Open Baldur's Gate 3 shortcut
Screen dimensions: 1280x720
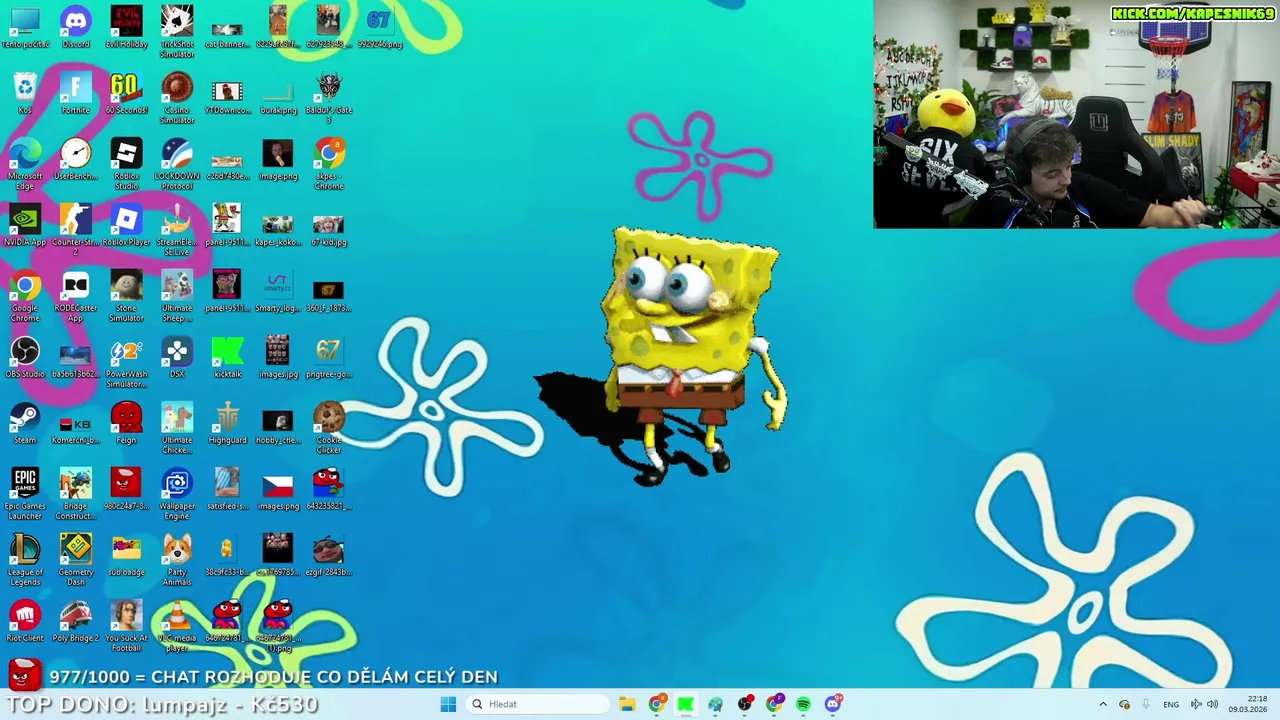coord(329,97)
